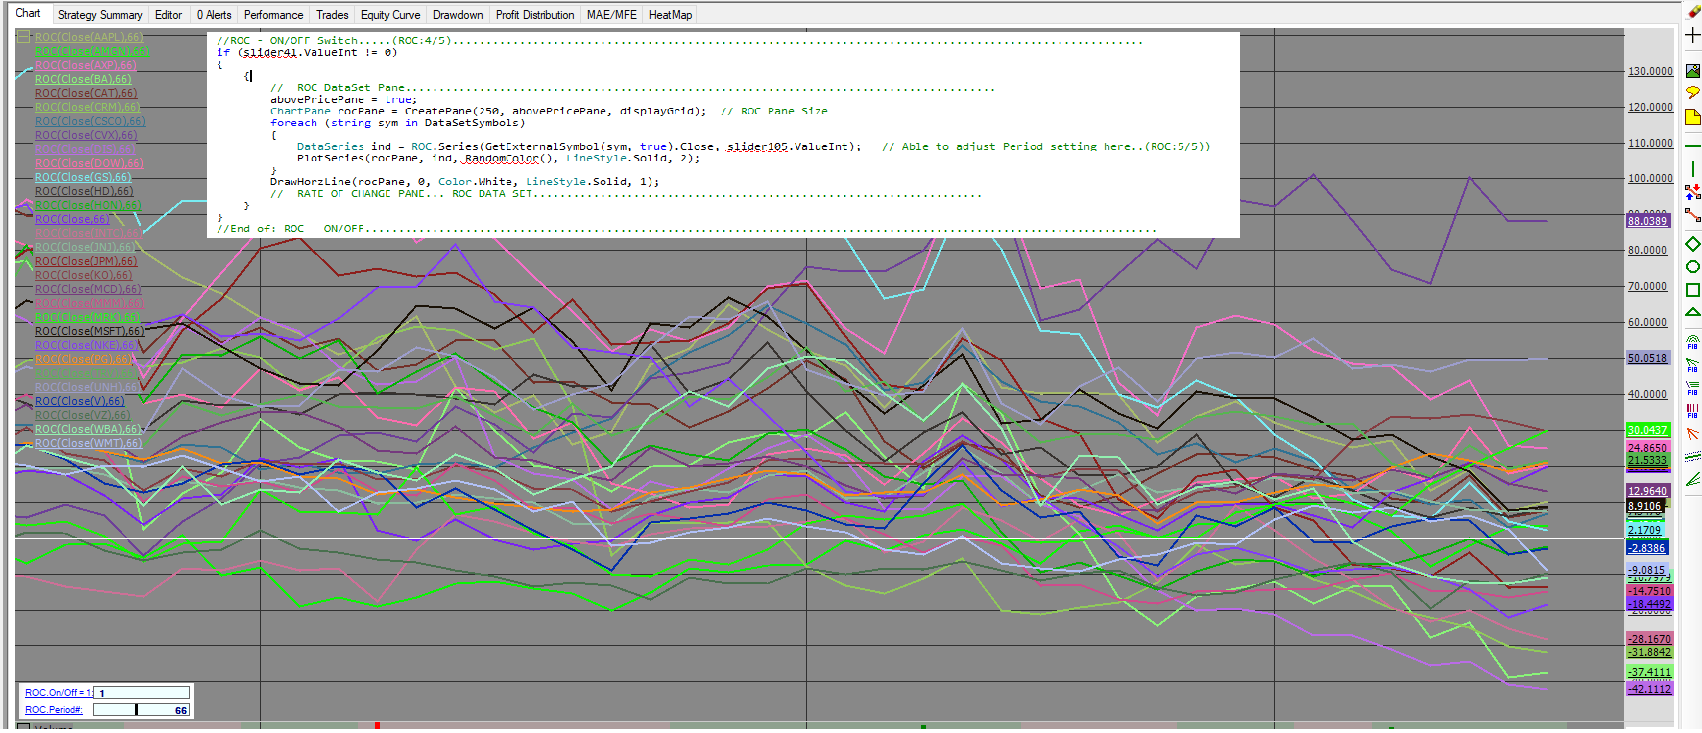
Task: Open the Drawdown tab
Action: pyautogui.click(x=458, y=15)
